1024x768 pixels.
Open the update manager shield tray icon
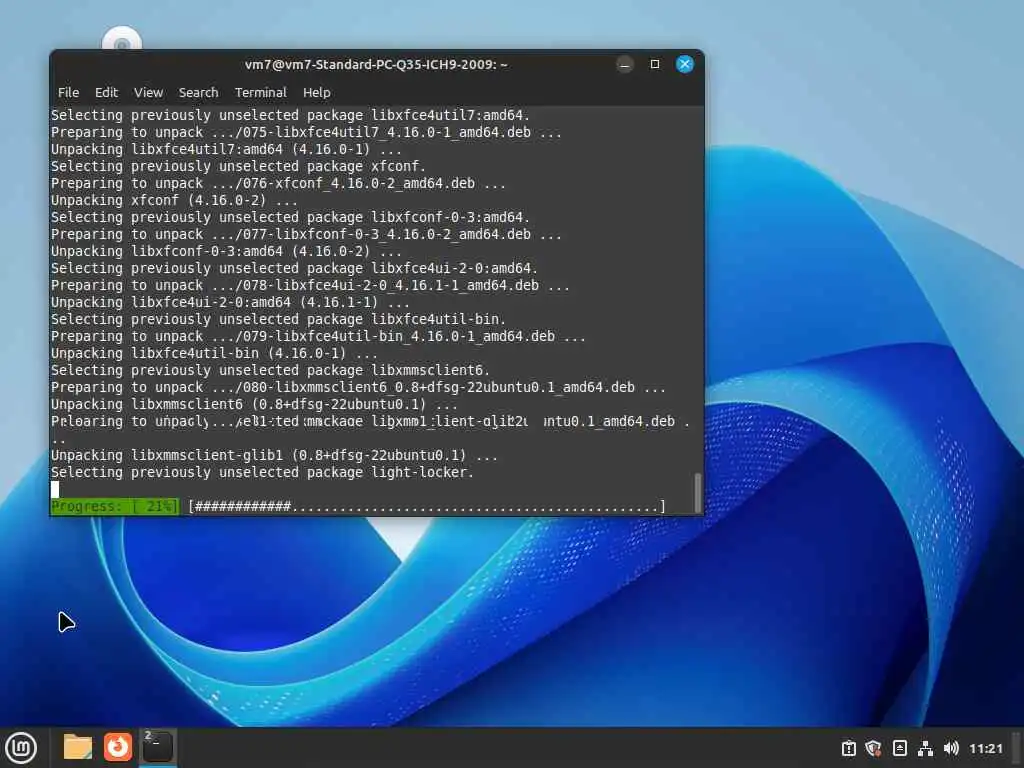[x=873, y=748]
